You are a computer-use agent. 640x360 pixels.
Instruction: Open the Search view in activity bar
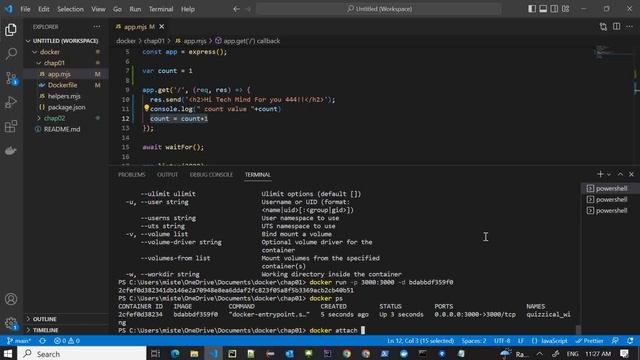(x=11, y=53)
